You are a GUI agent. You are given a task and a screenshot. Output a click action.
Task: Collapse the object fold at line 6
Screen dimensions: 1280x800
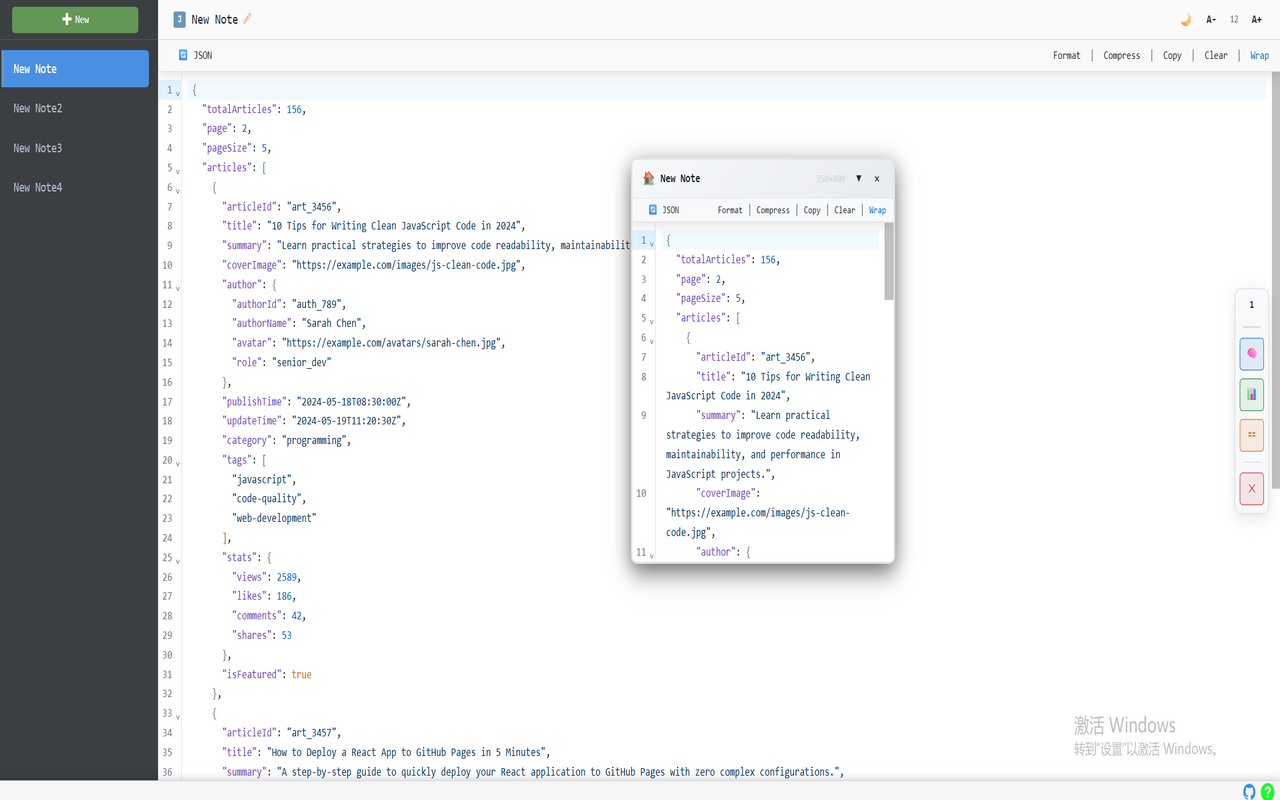tap(178, 190)
